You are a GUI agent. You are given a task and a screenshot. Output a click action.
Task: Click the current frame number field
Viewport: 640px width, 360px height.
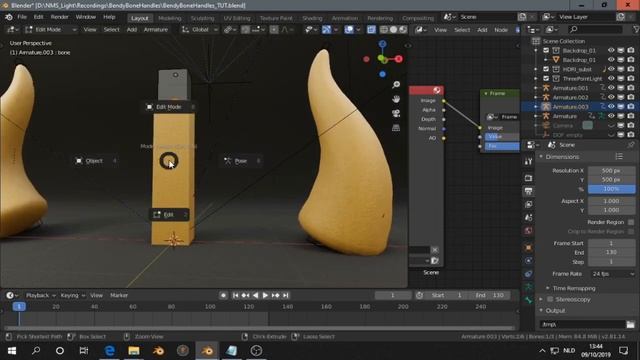coord(393,295)
